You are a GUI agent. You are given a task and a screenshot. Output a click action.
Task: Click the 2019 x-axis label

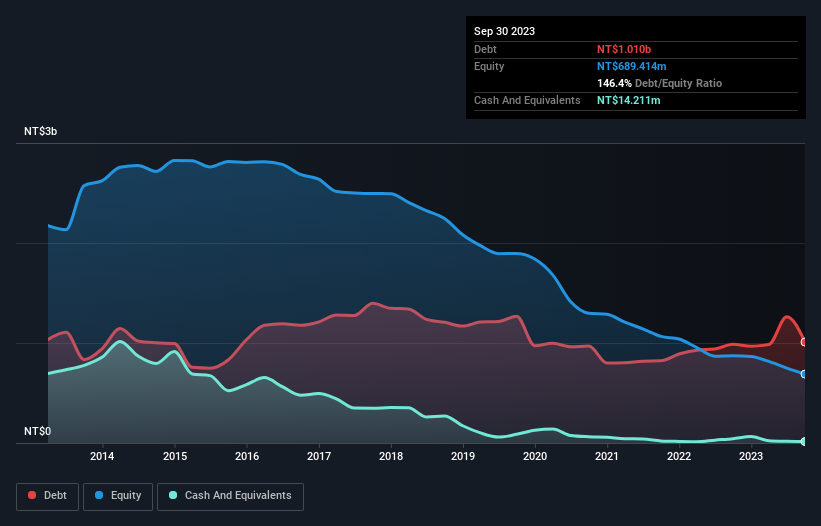click(x=463, y=456)
